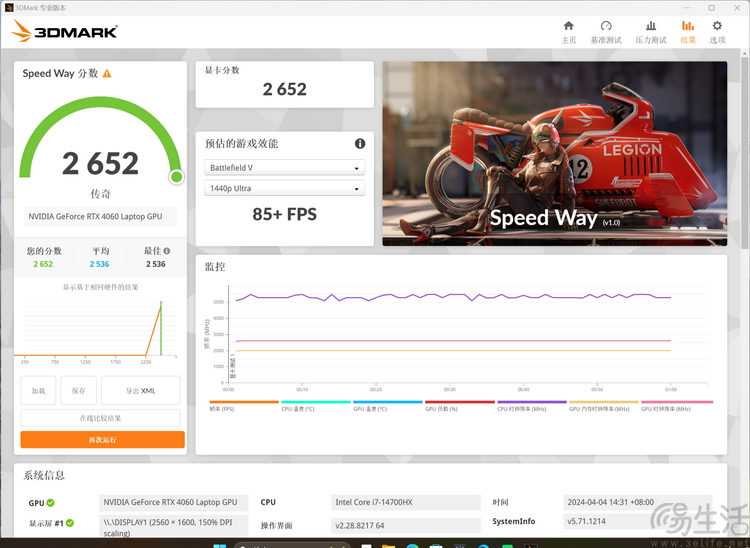Open the Home tab with house icon

pyautogui.click(x=568, y=32)
